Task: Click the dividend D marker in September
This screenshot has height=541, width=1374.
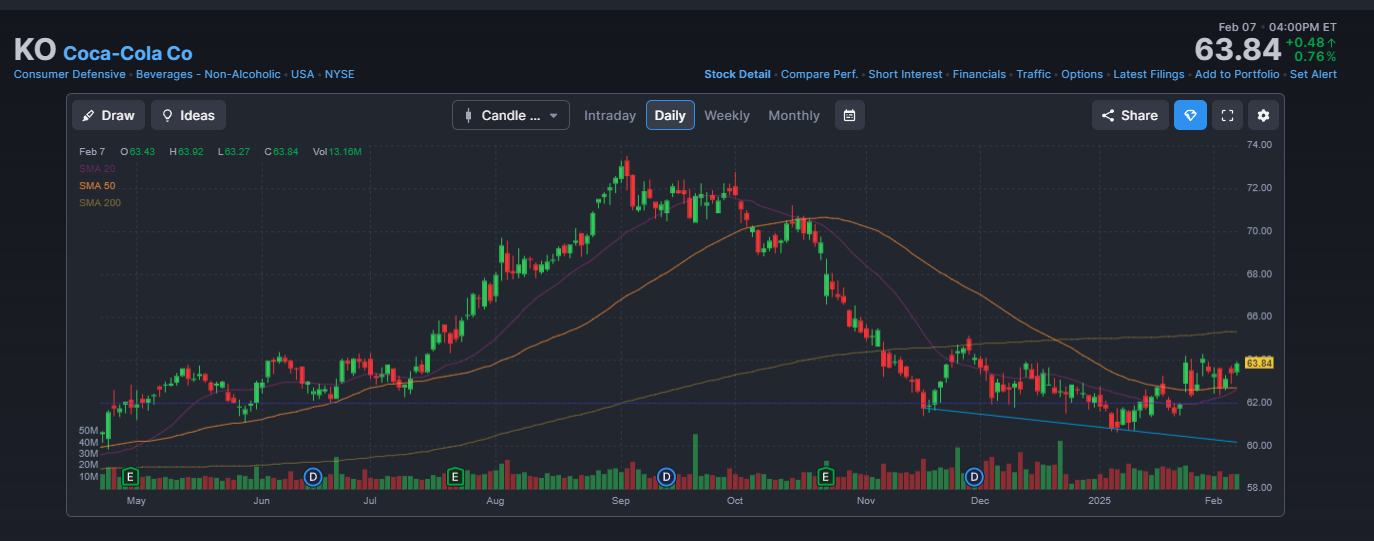Action: [x=667, y=476]
